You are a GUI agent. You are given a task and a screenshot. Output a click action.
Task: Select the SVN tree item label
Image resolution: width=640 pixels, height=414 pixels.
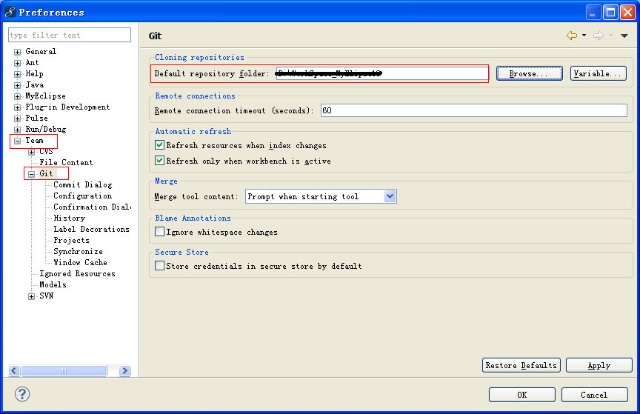click(x=46, y=295)
